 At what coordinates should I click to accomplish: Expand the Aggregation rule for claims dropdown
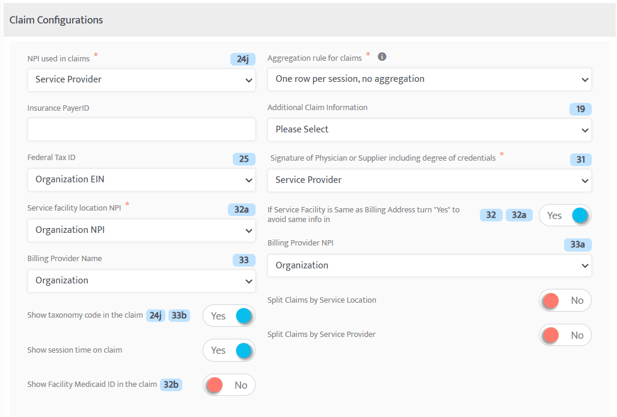click(429, 79)
